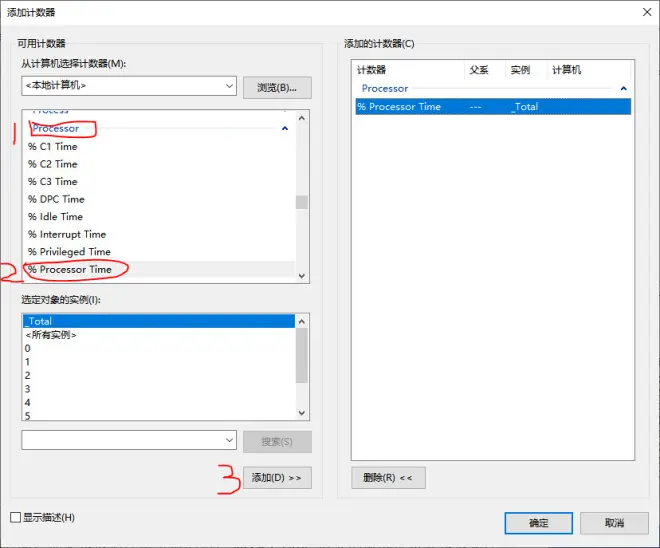
Task: Open the computer selection dropdown
Action: 129,86
